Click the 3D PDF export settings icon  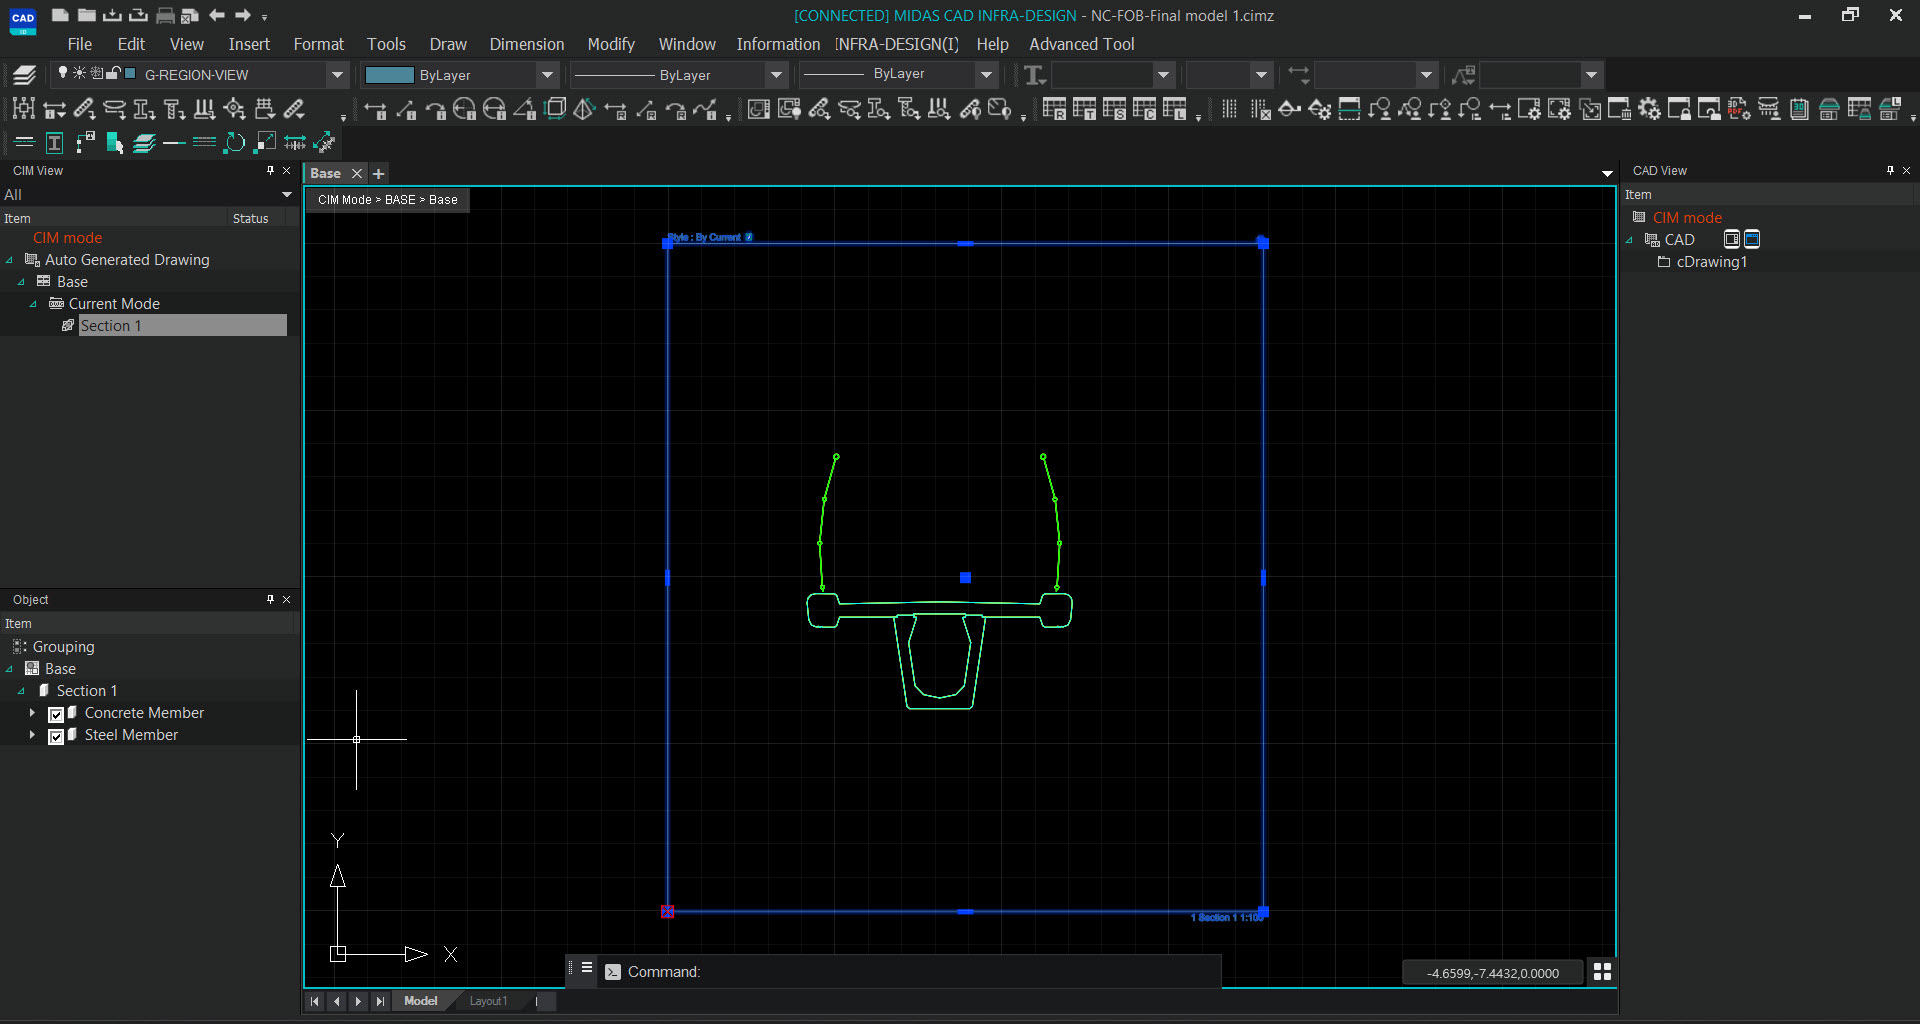pos(1739,109)
